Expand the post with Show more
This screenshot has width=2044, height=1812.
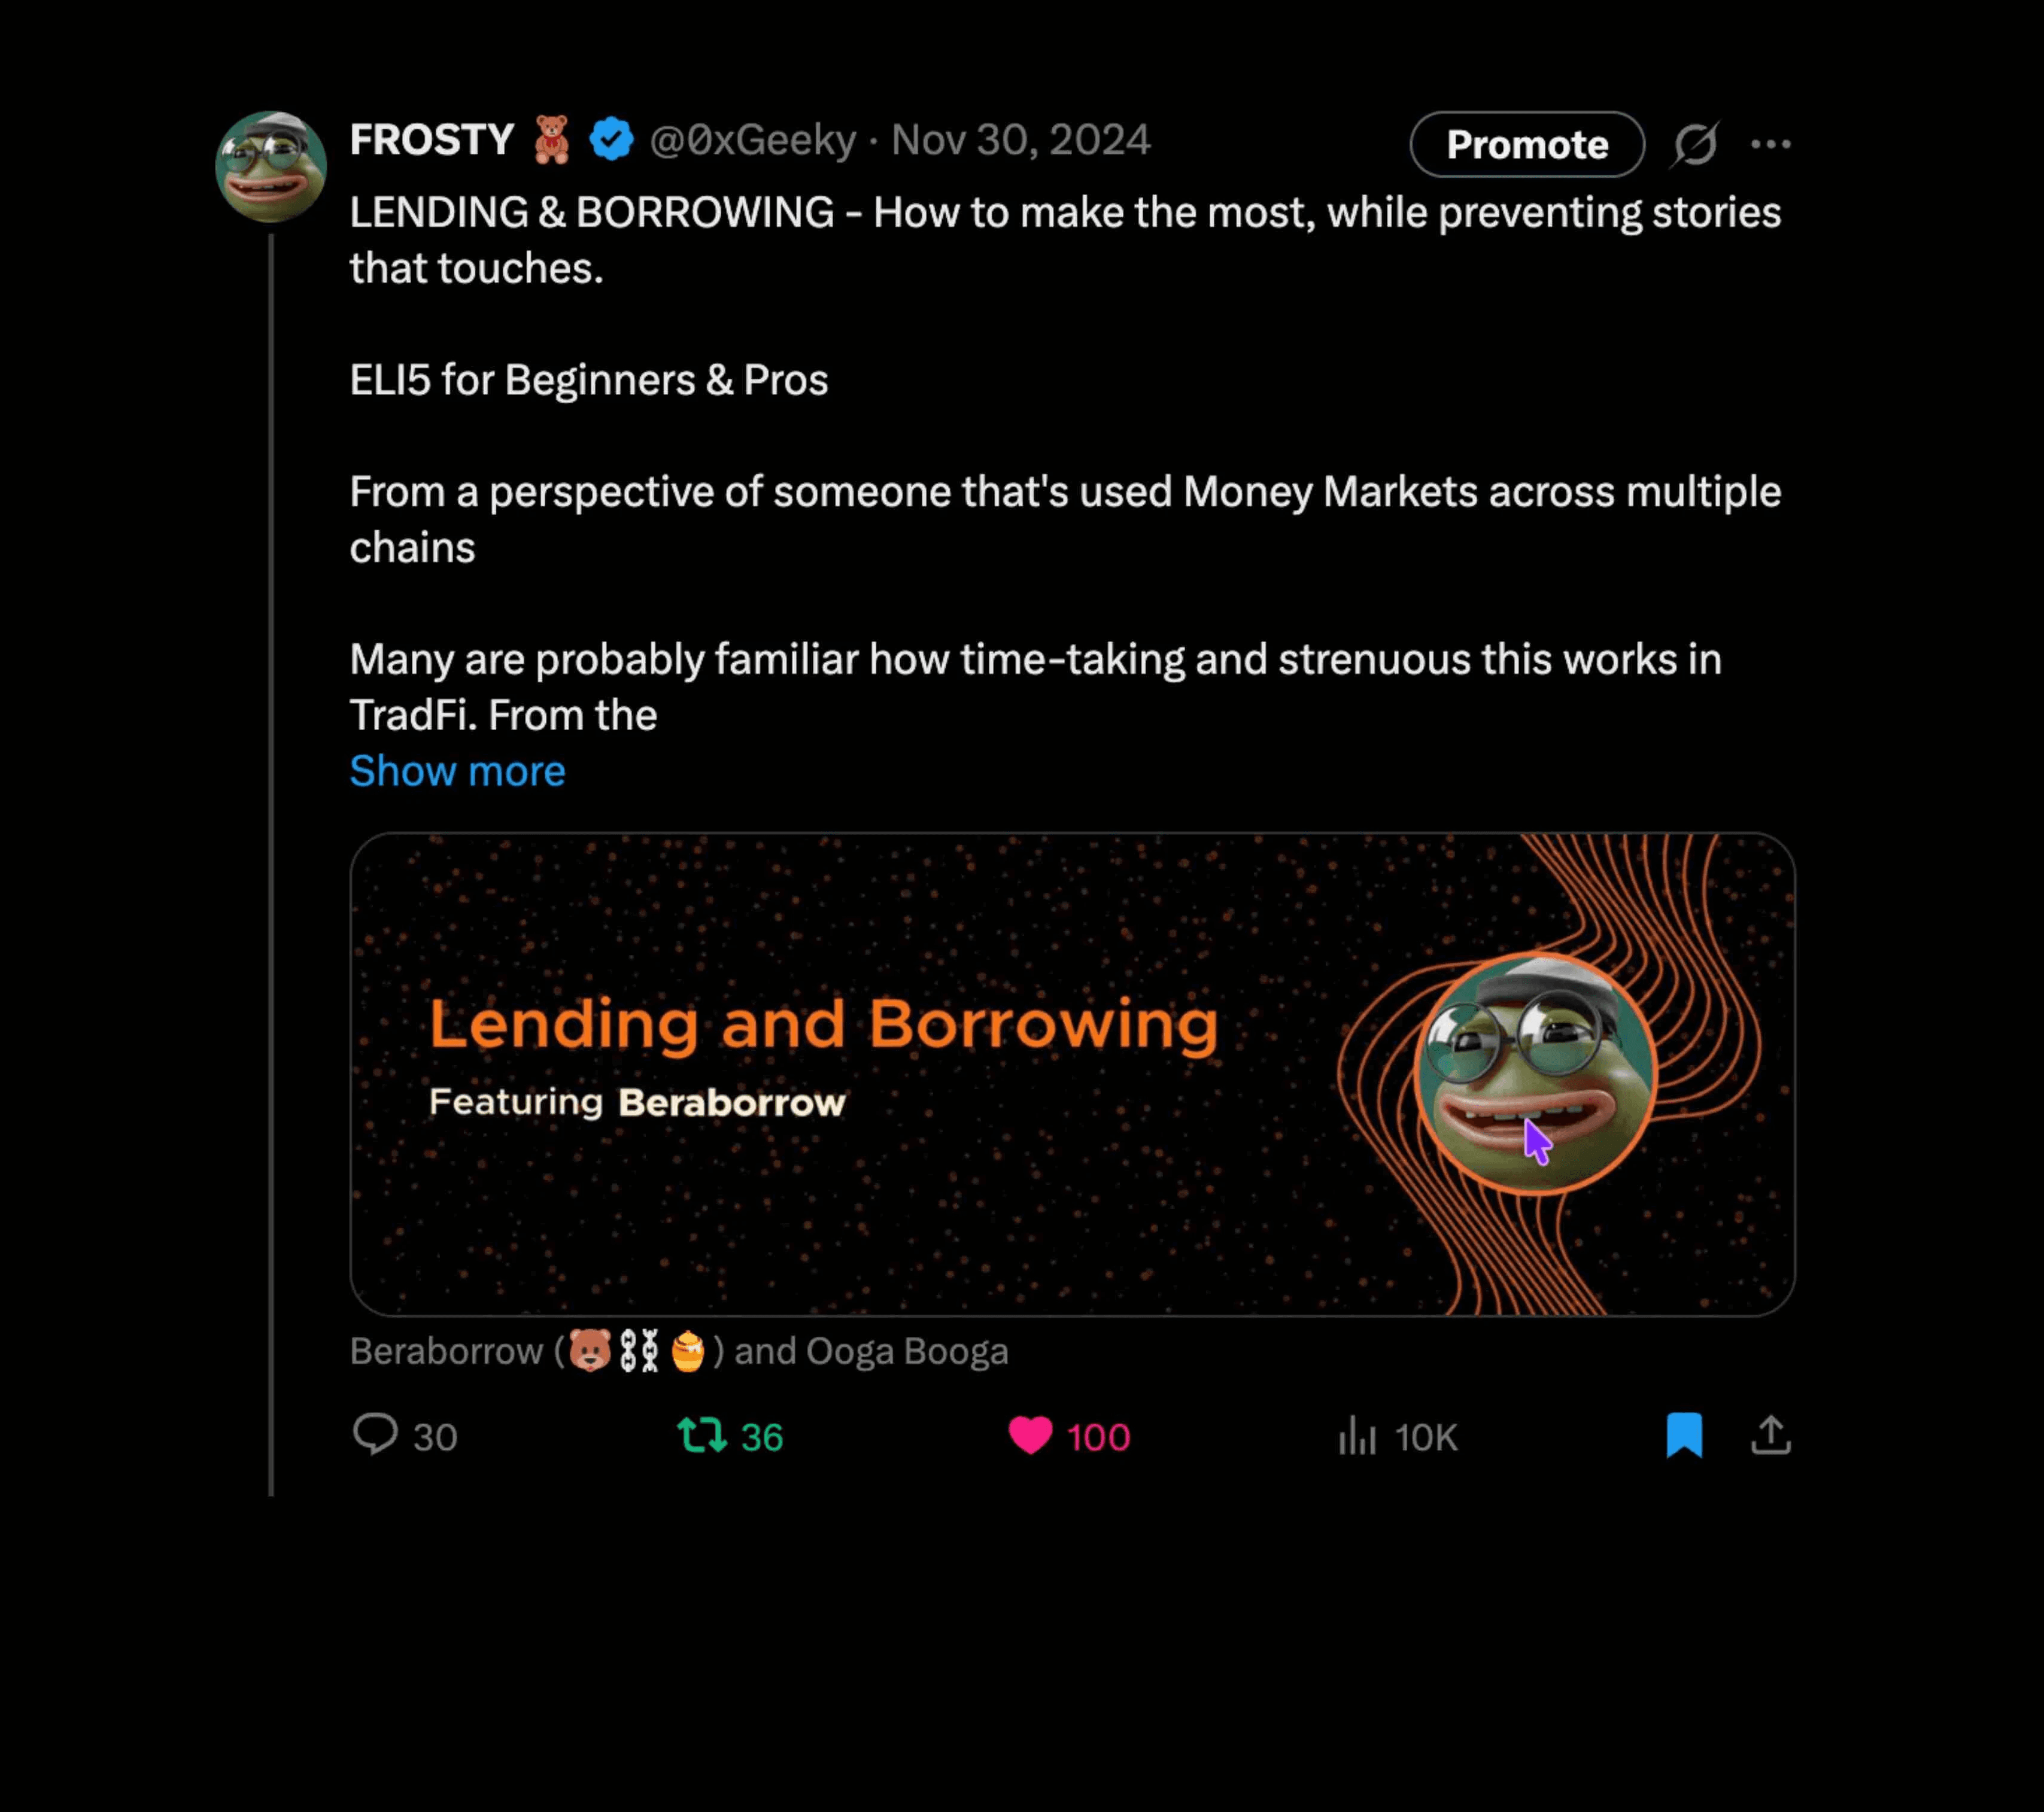[x=457, y=771]
